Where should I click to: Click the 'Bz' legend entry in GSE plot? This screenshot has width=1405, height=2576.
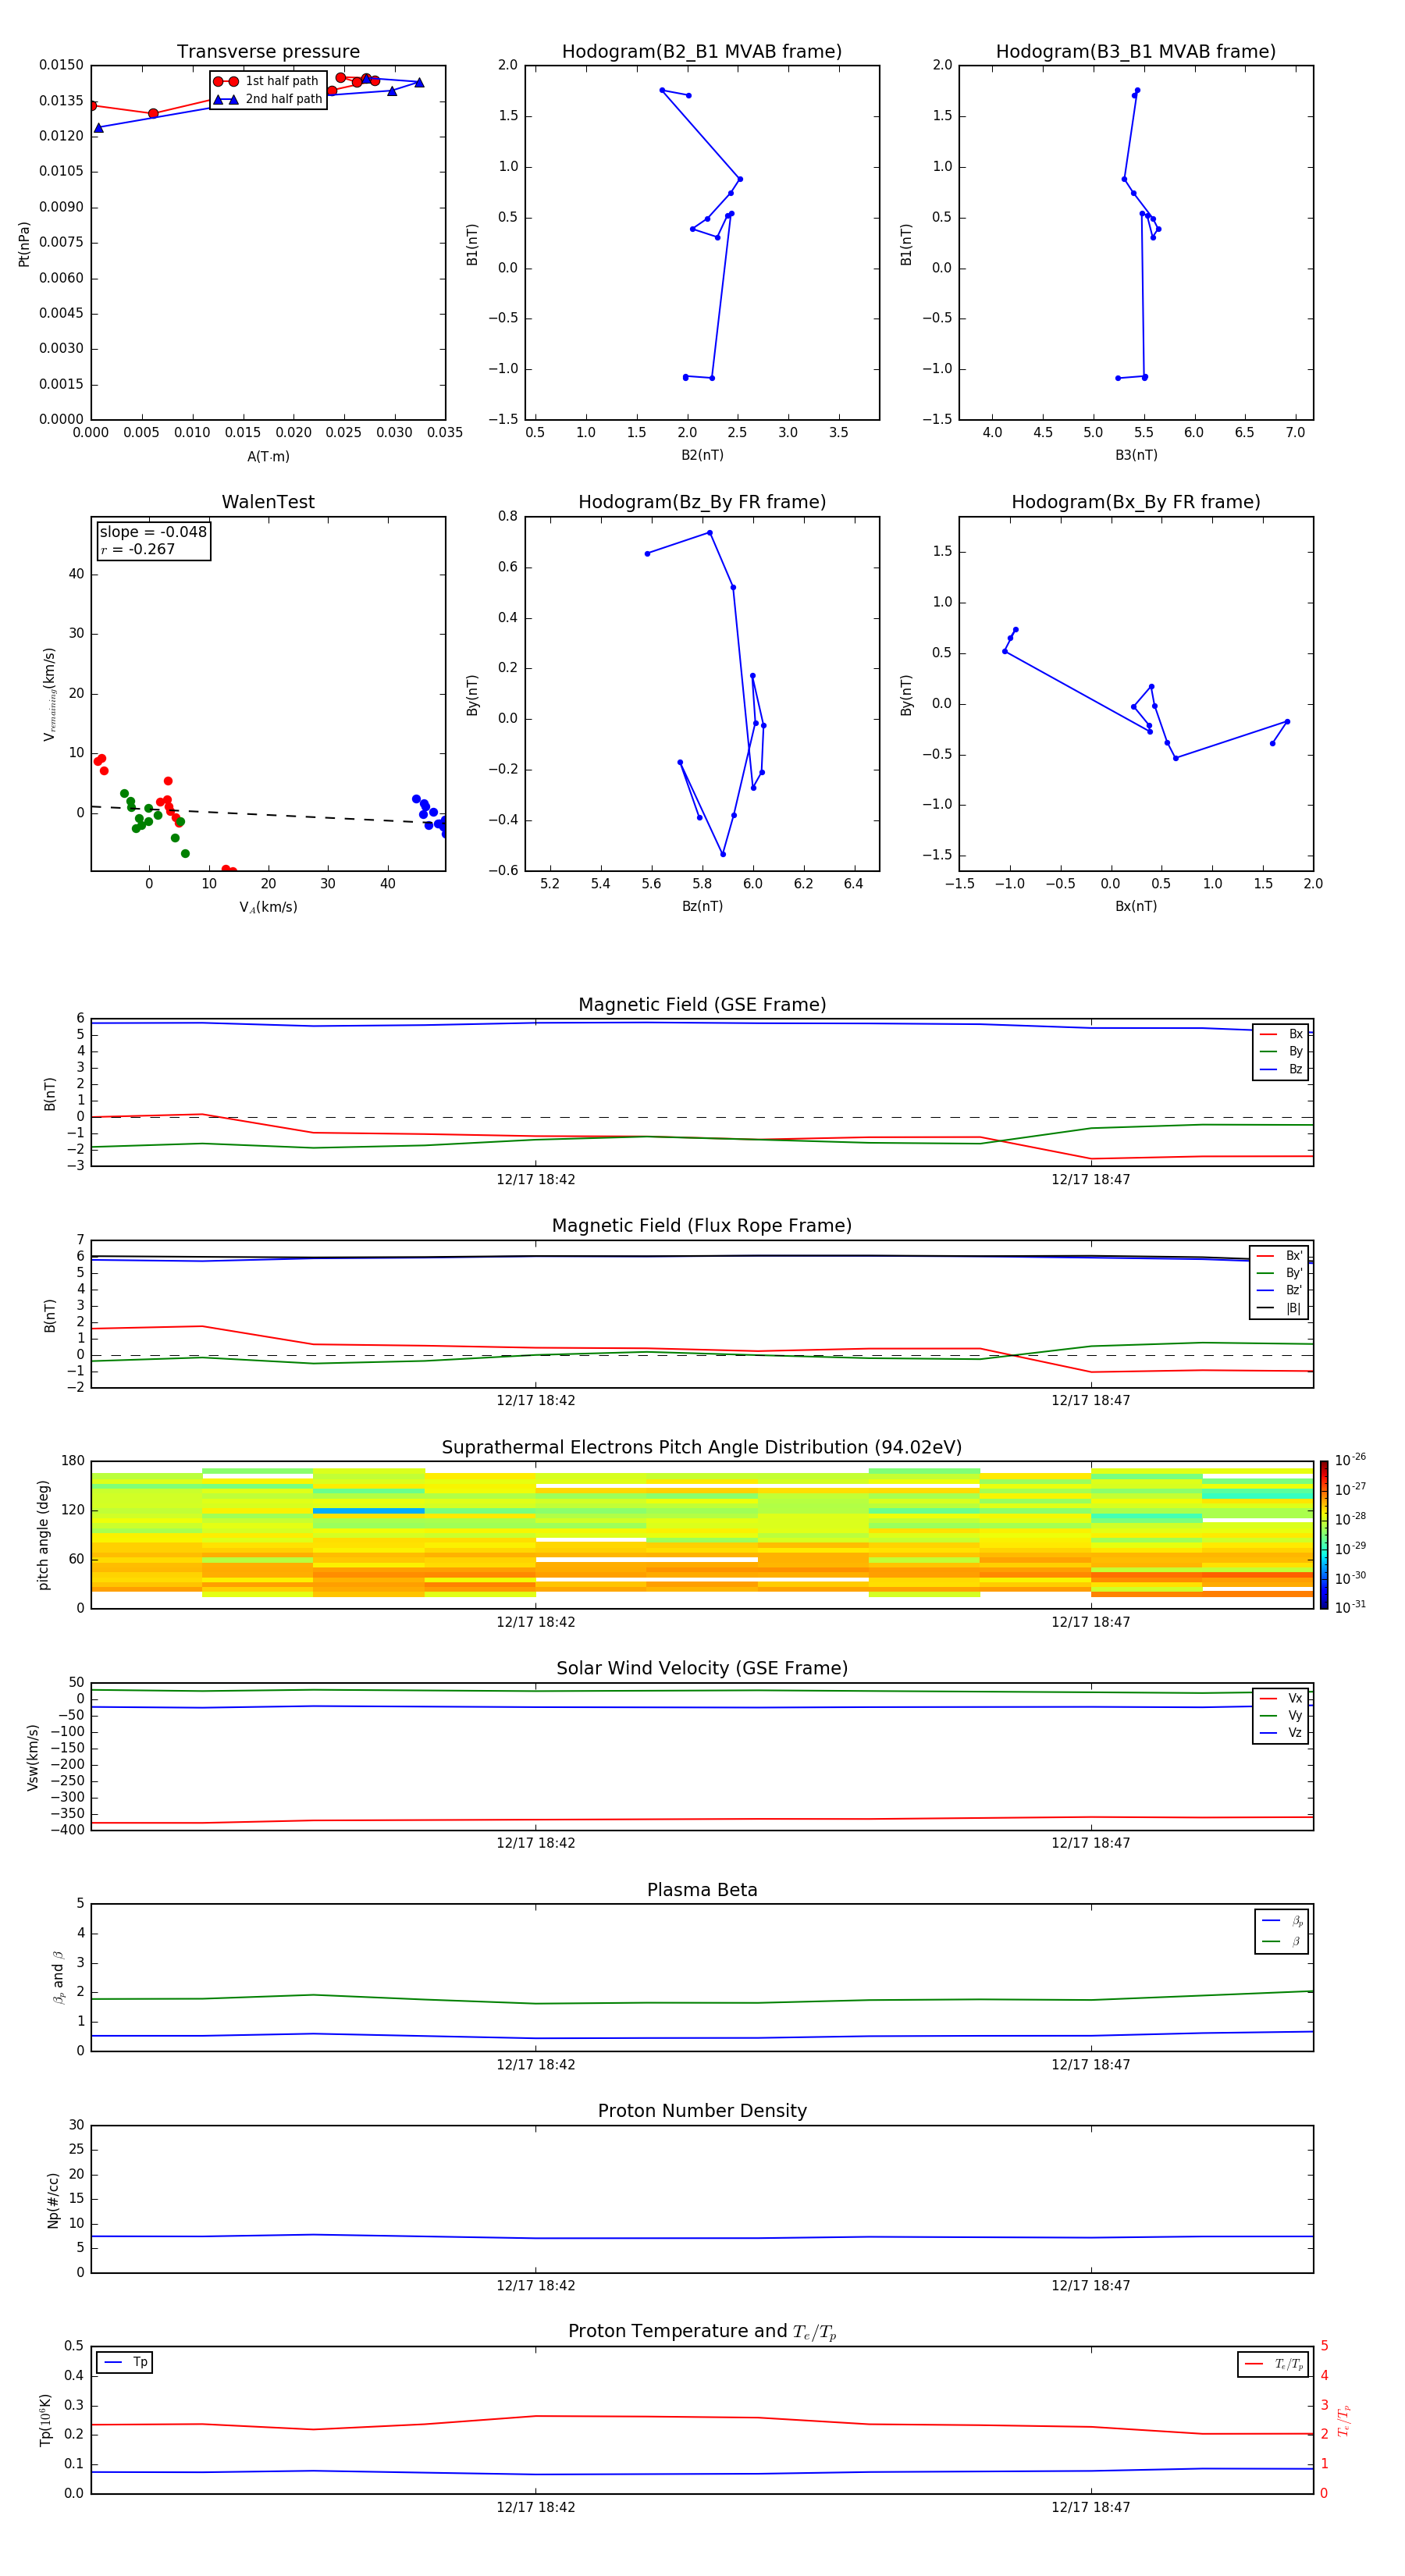1281,1069
